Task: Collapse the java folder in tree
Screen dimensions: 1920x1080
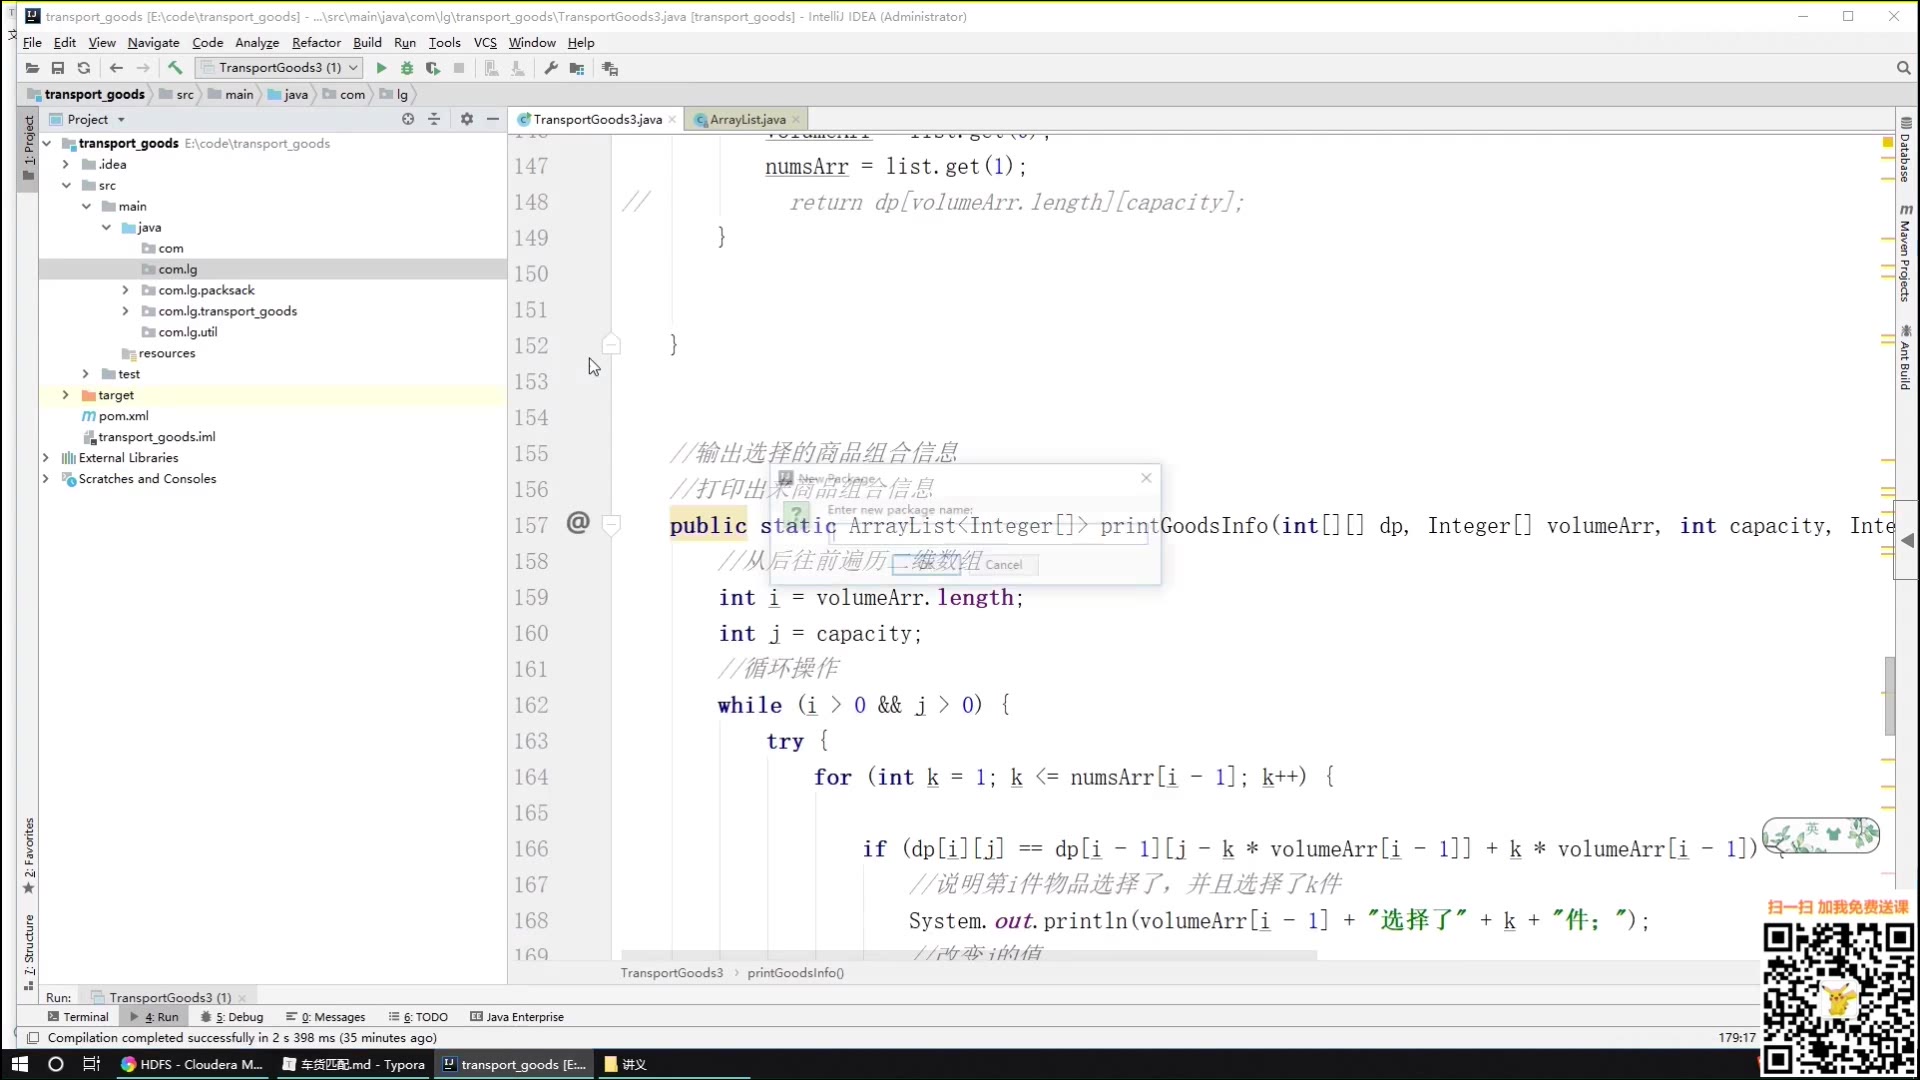Action: [106, 227]
